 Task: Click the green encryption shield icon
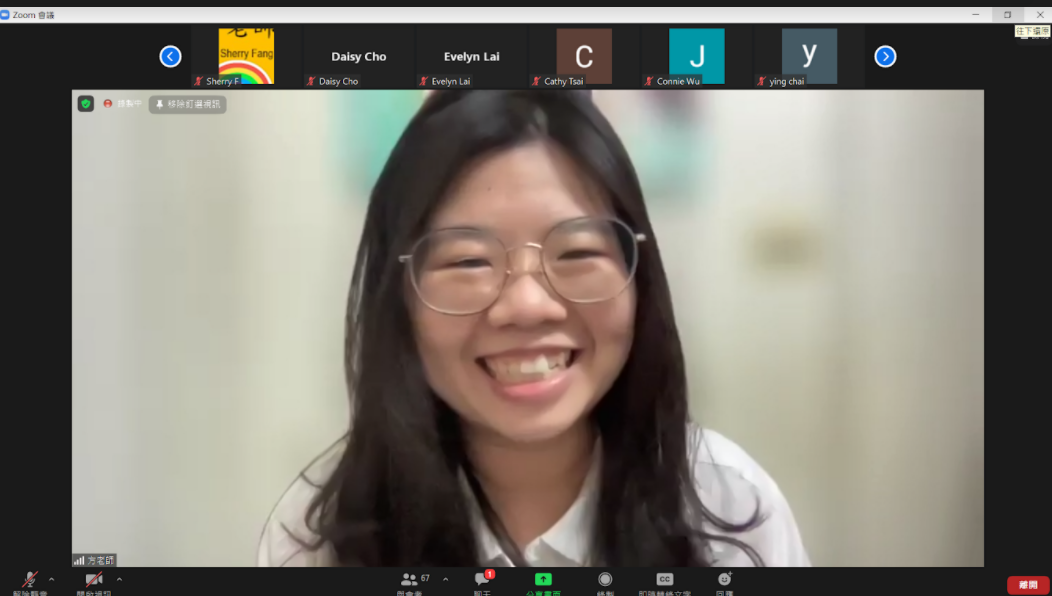(x=86, y=104)
